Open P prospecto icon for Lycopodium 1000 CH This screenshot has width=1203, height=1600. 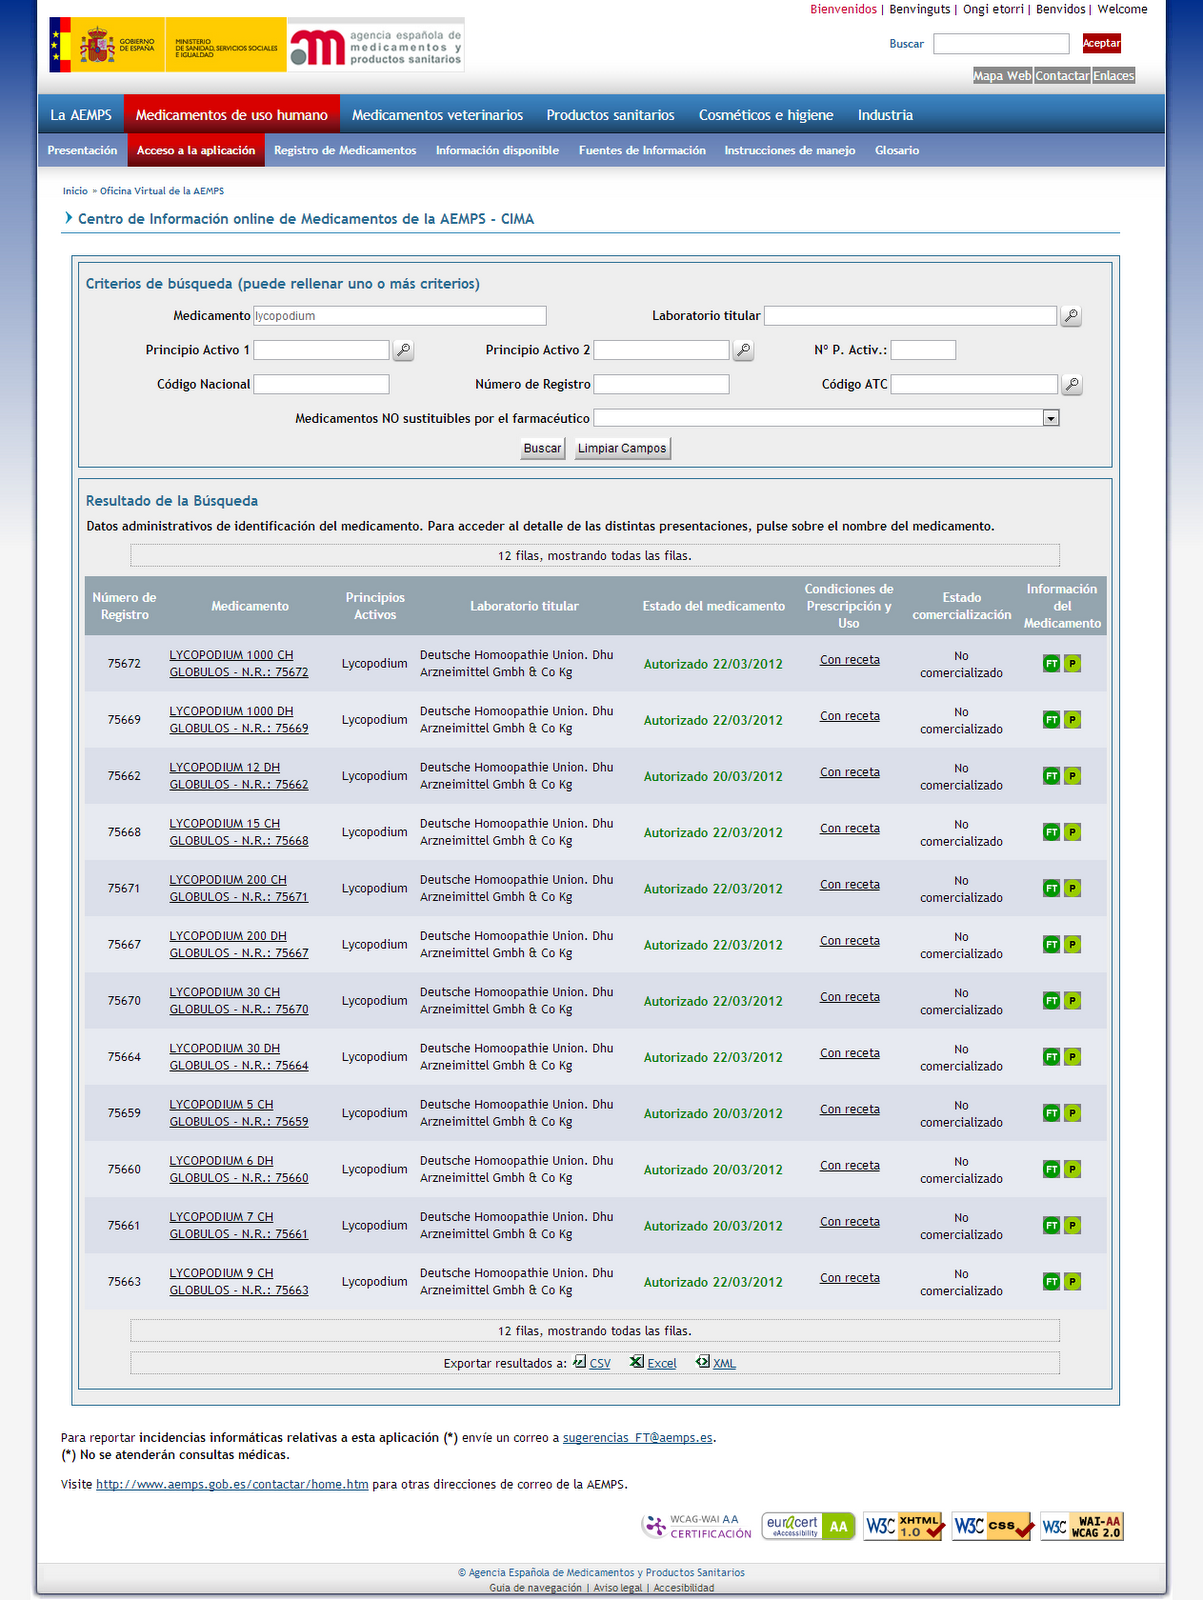tap(1072, 664)
